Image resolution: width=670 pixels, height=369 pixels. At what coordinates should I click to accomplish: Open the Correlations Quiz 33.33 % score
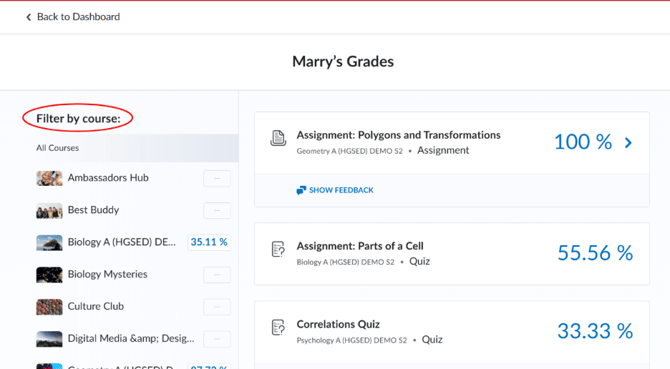coord(595,331)
